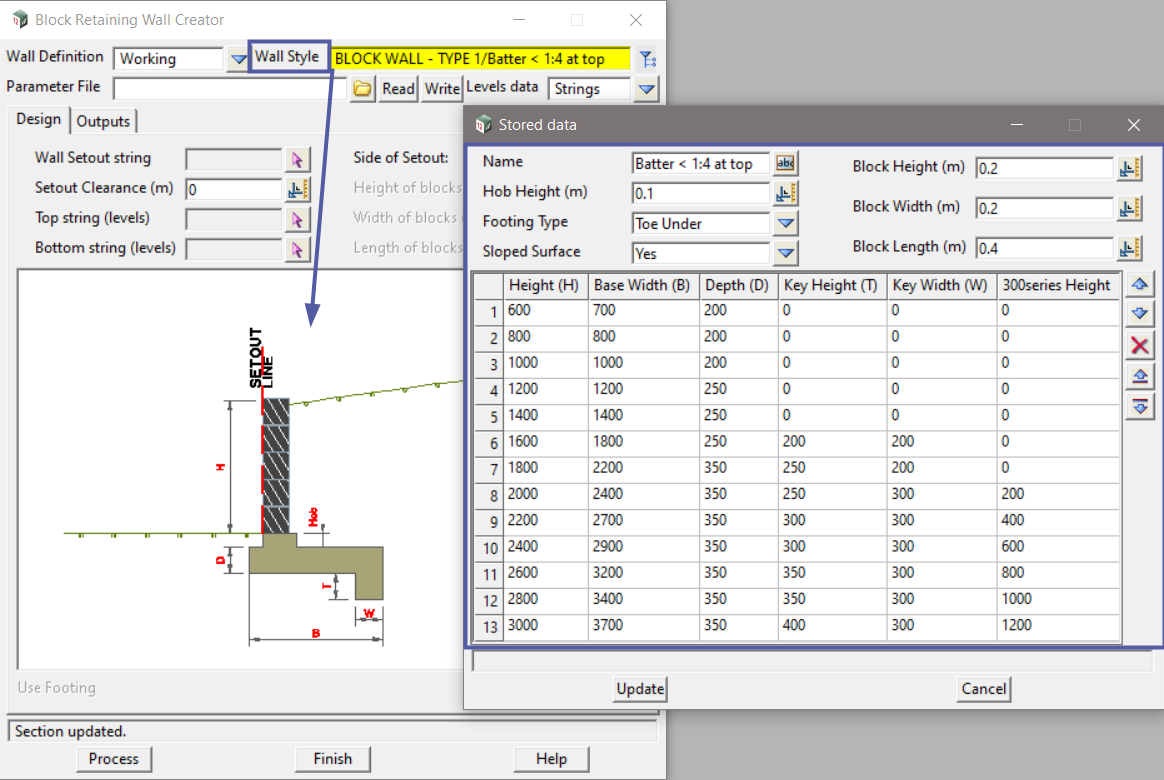The image size is (1164, 780).
Task: Move table row up with arrow icon
Action: (x=1139, y=285)
